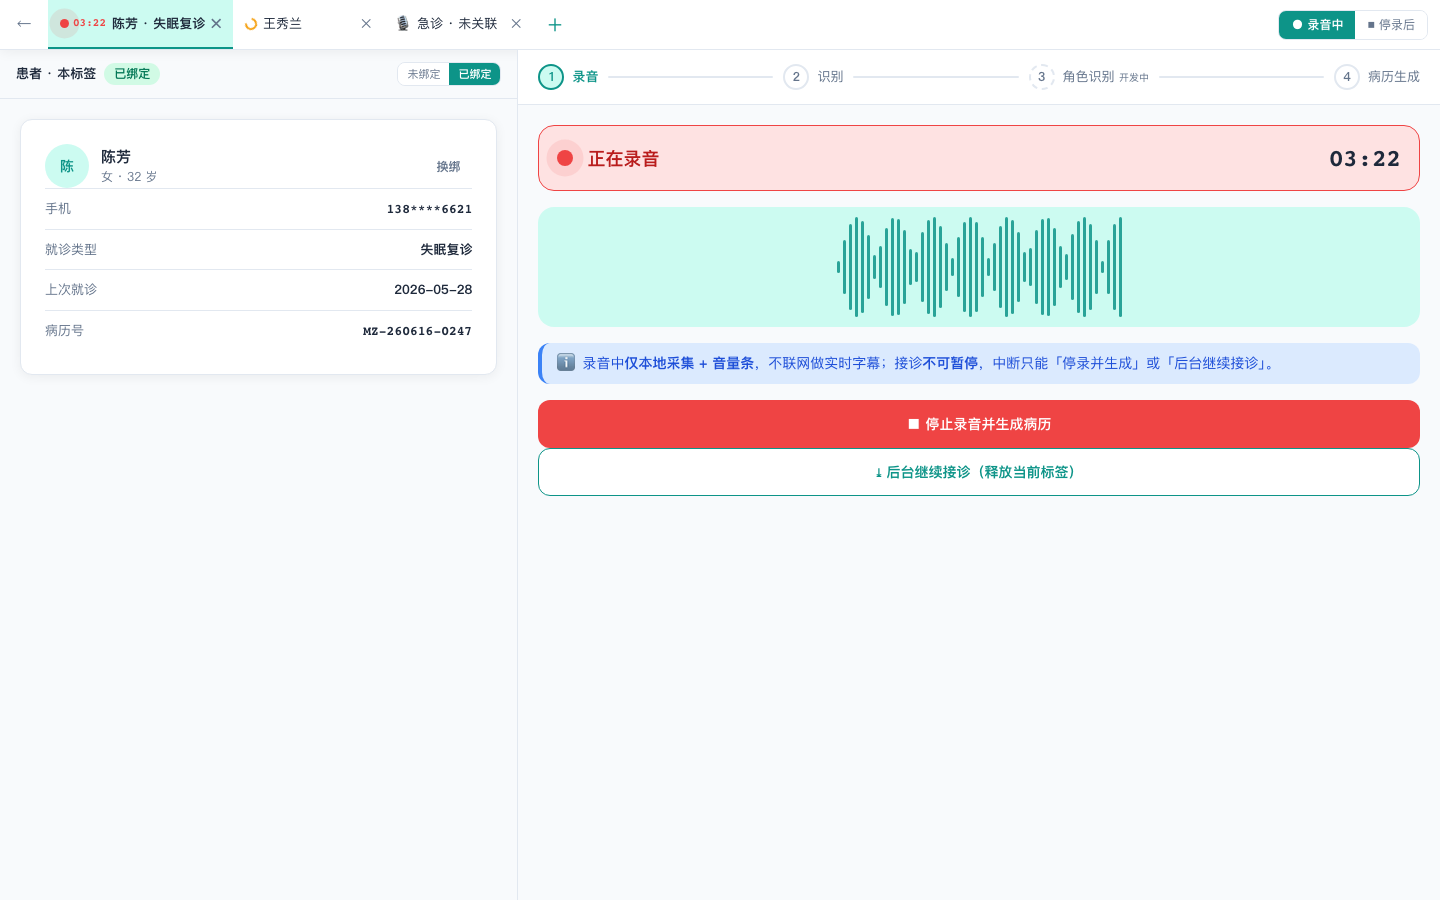1440x900 pixels.
Task: Click phone number 138****6621
Action: pos(429,209)
